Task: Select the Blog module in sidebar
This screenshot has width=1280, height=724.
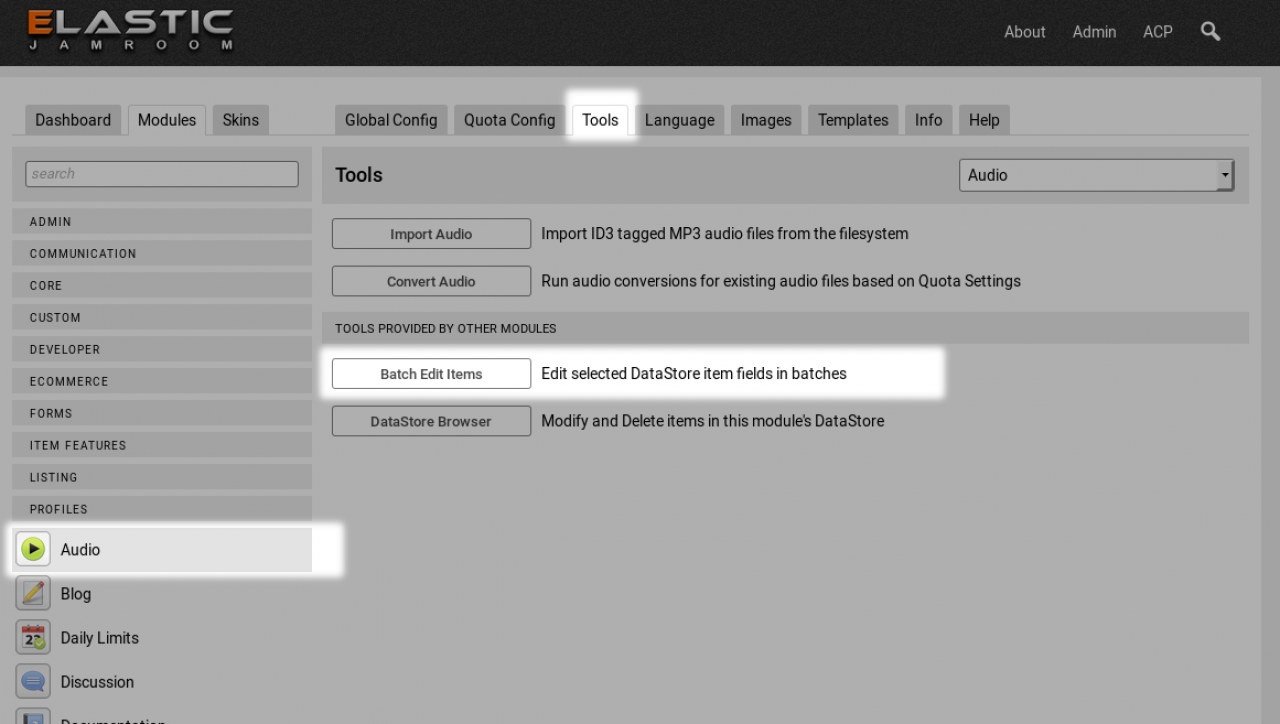Action: click(x=162, y=593)
